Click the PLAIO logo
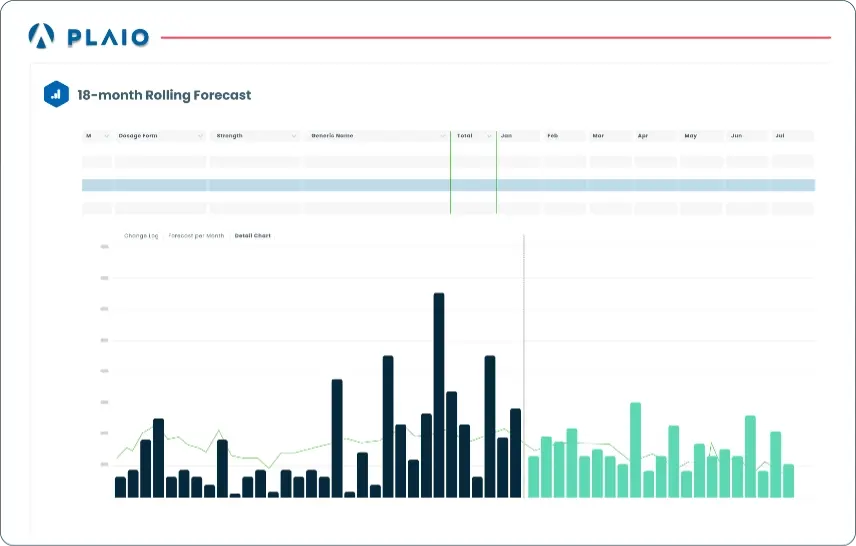Viewport: 856px width, 546px height. [88, 37]
